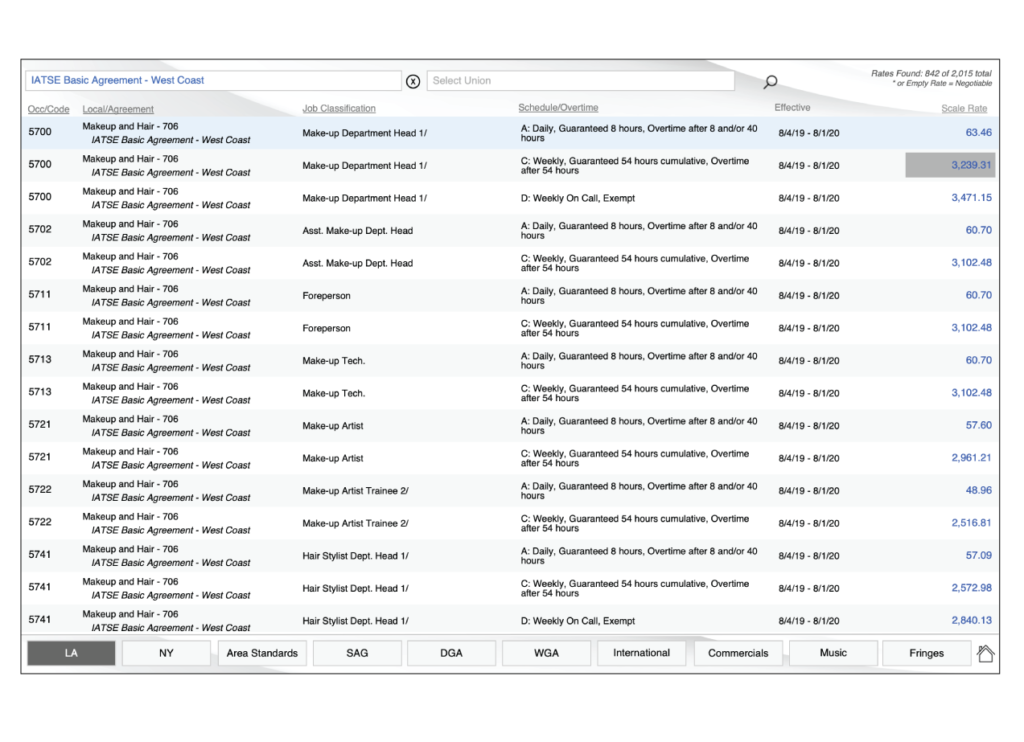Click the 2,516.81 scale rate
The image size is (1024, 742).
point(971,523)
